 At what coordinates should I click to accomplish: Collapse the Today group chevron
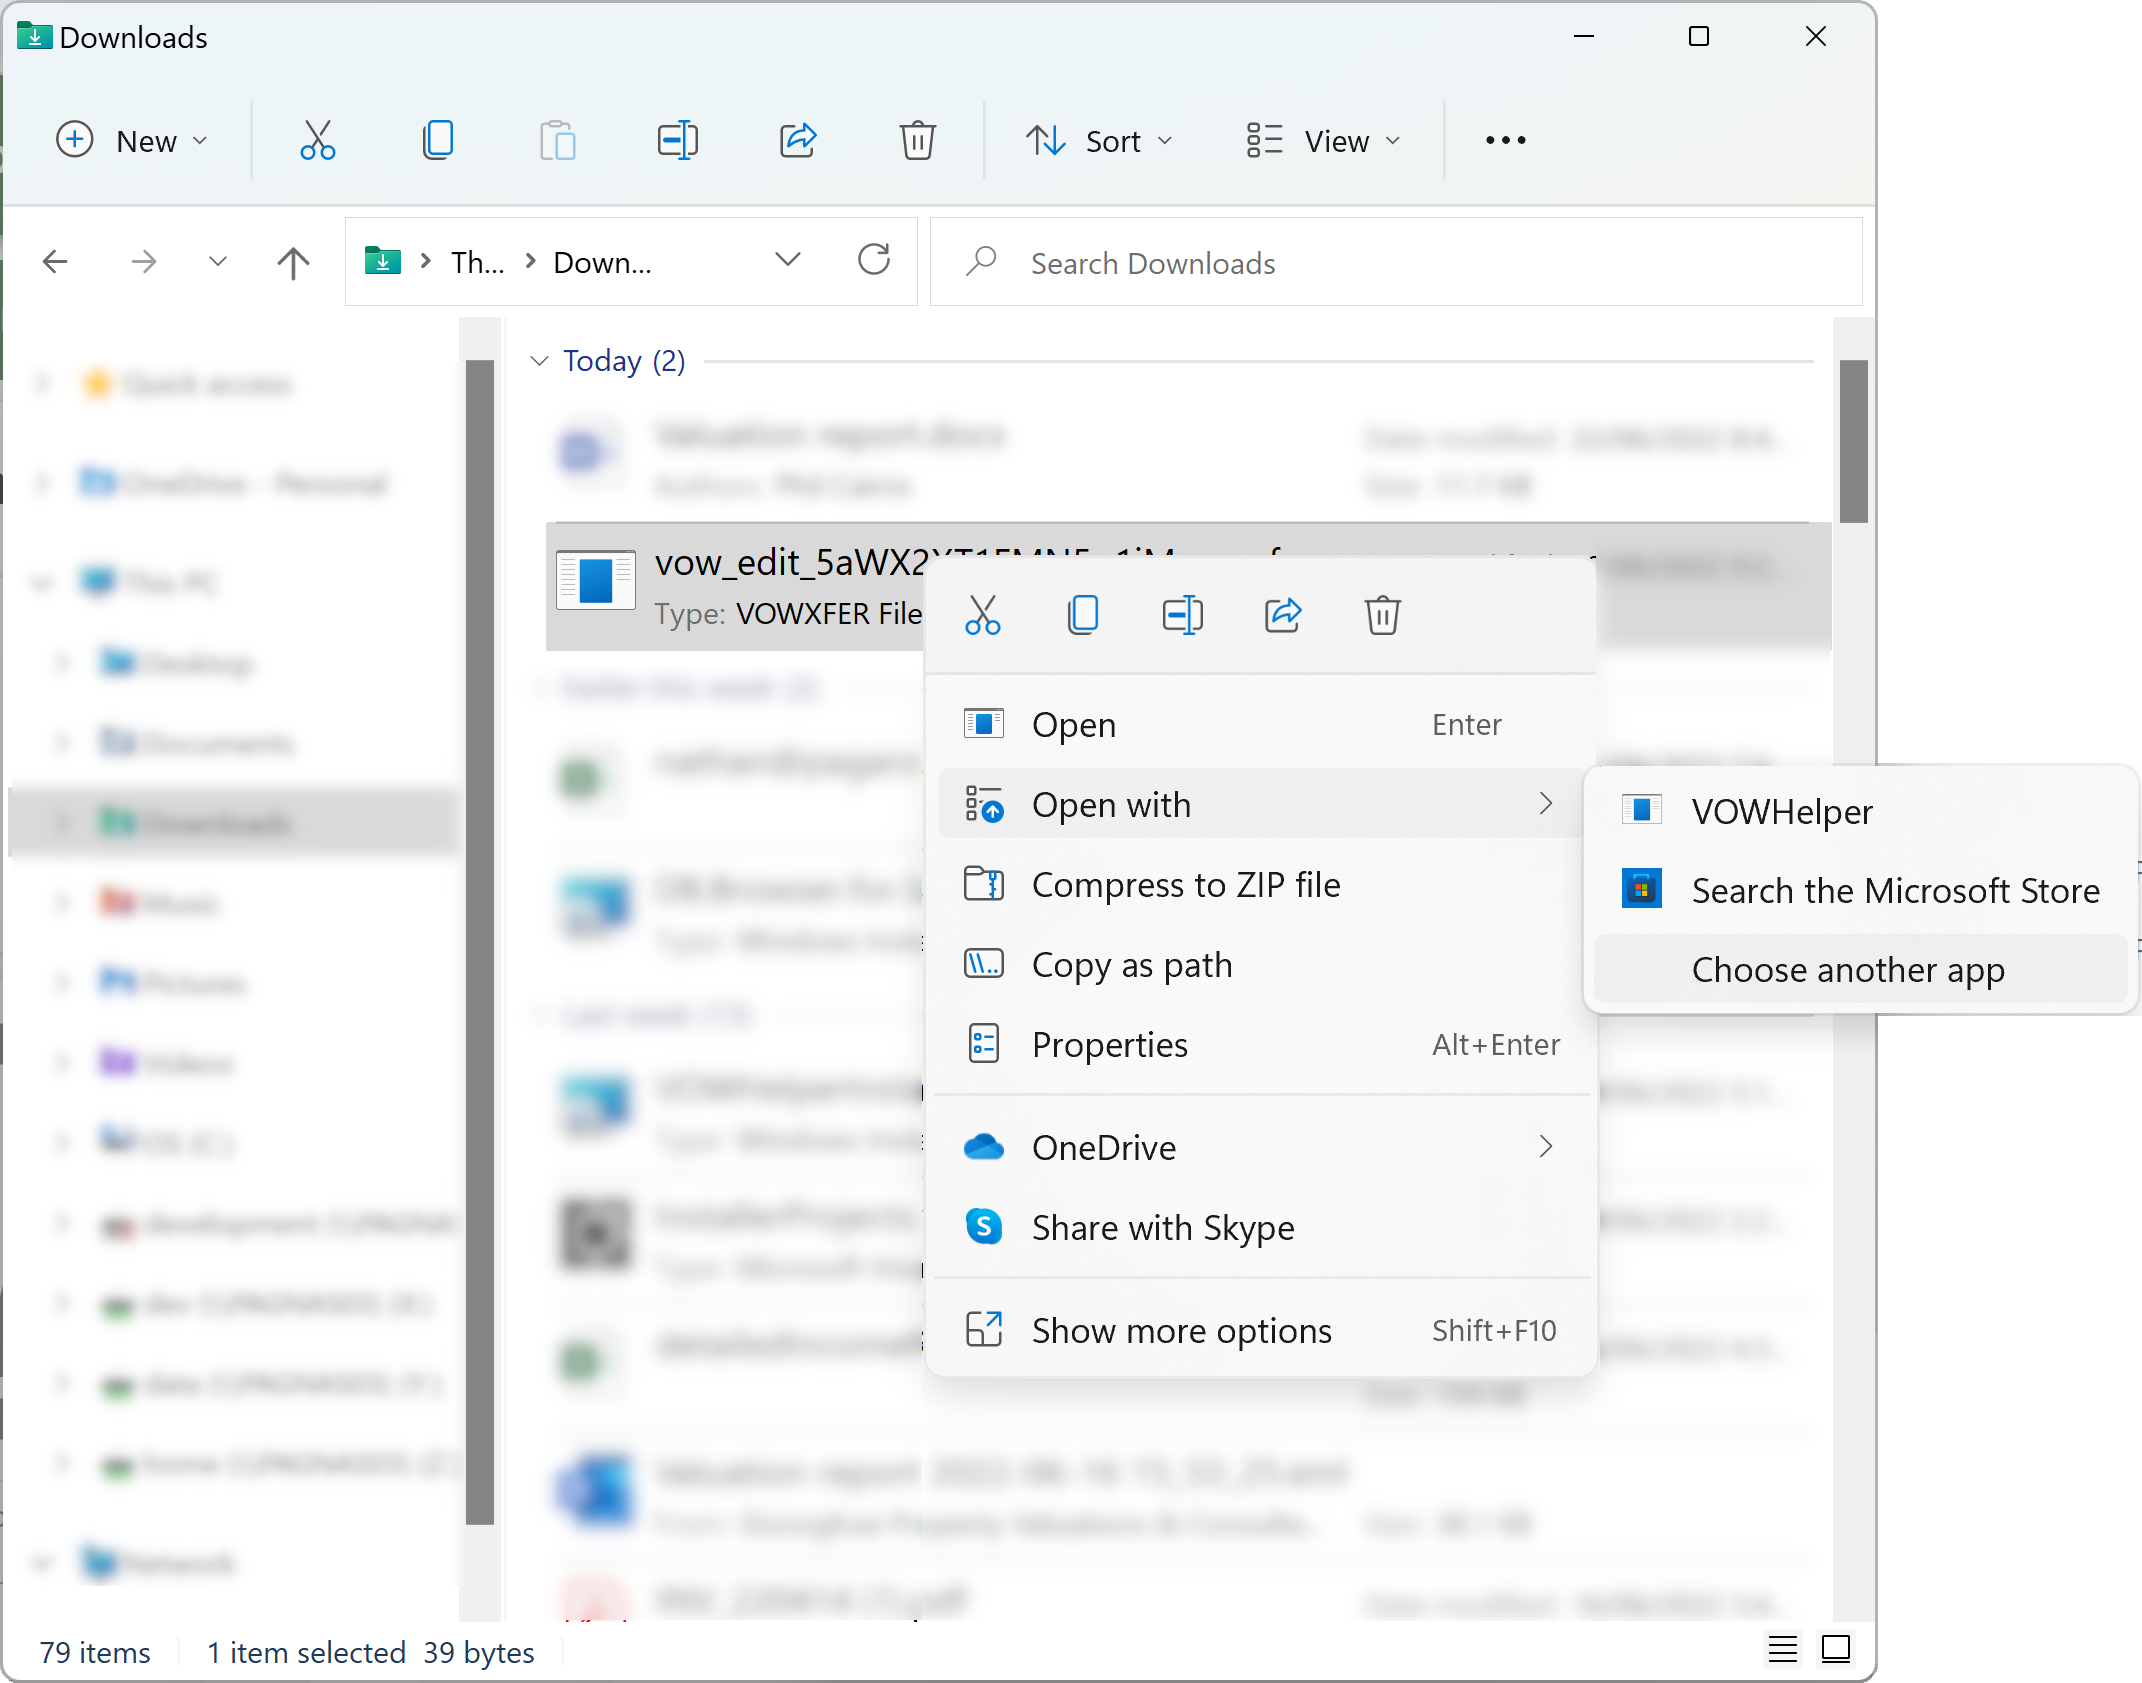(539, 361)
